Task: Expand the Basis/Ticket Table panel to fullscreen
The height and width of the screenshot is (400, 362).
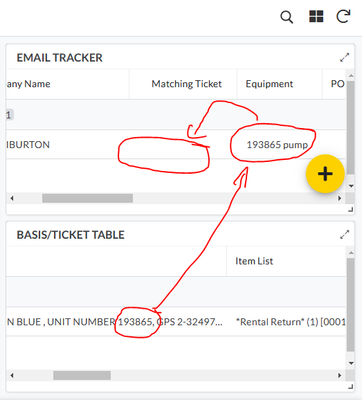Action: point(344,235)
